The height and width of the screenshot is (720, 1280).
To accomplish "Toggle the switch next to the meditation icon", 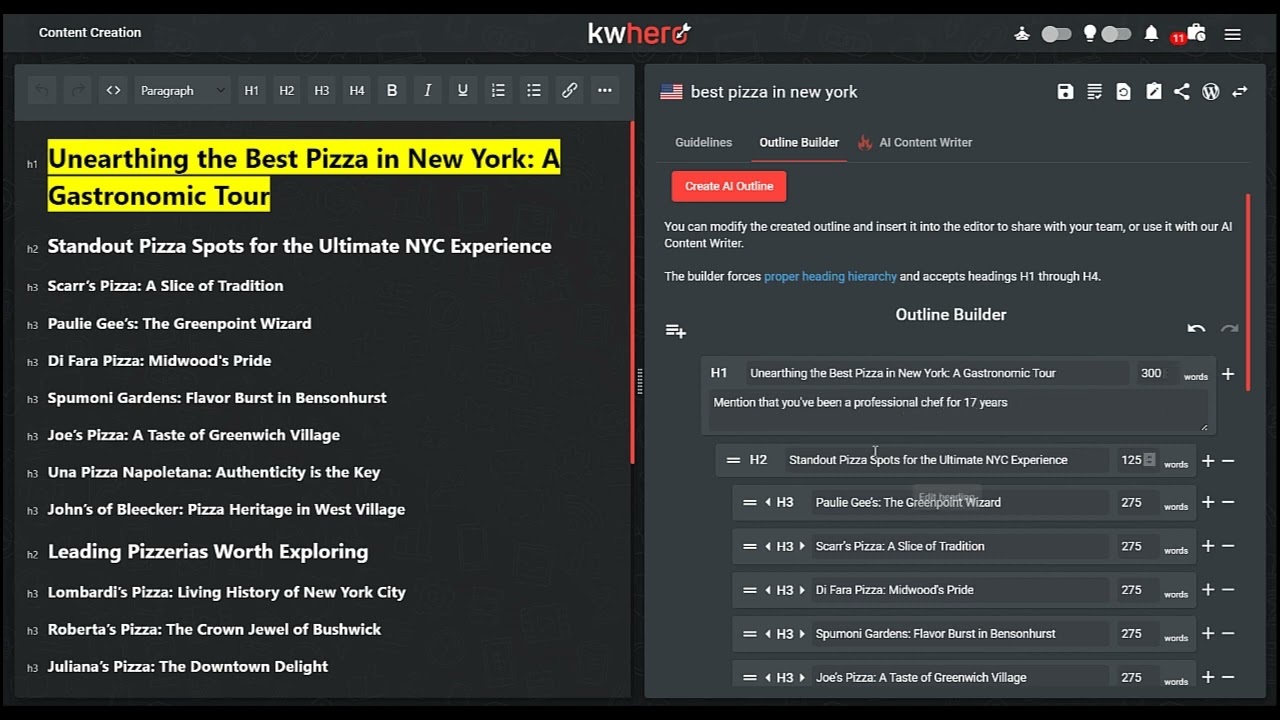I will [x=1056, y=33].
